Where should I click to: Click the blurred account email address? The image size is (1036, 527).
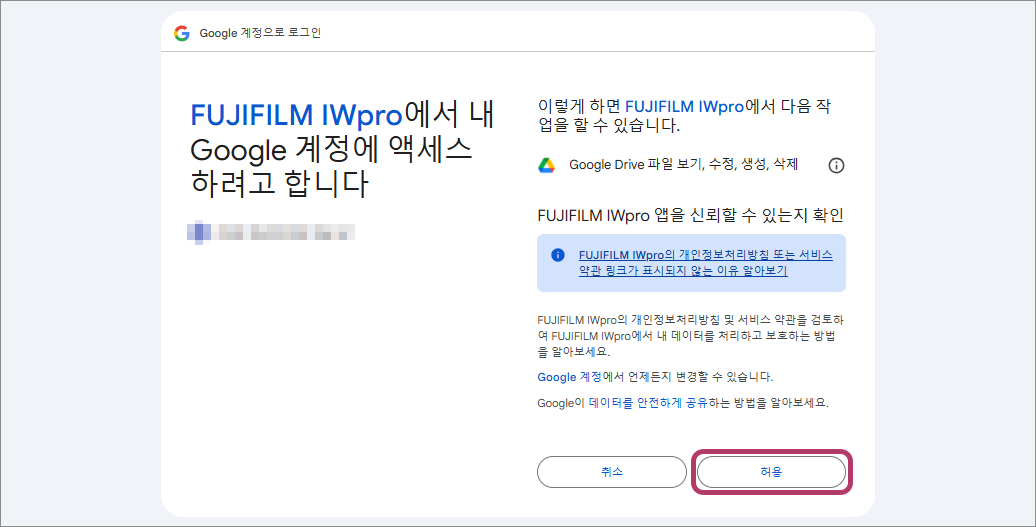tap(271, 232)
